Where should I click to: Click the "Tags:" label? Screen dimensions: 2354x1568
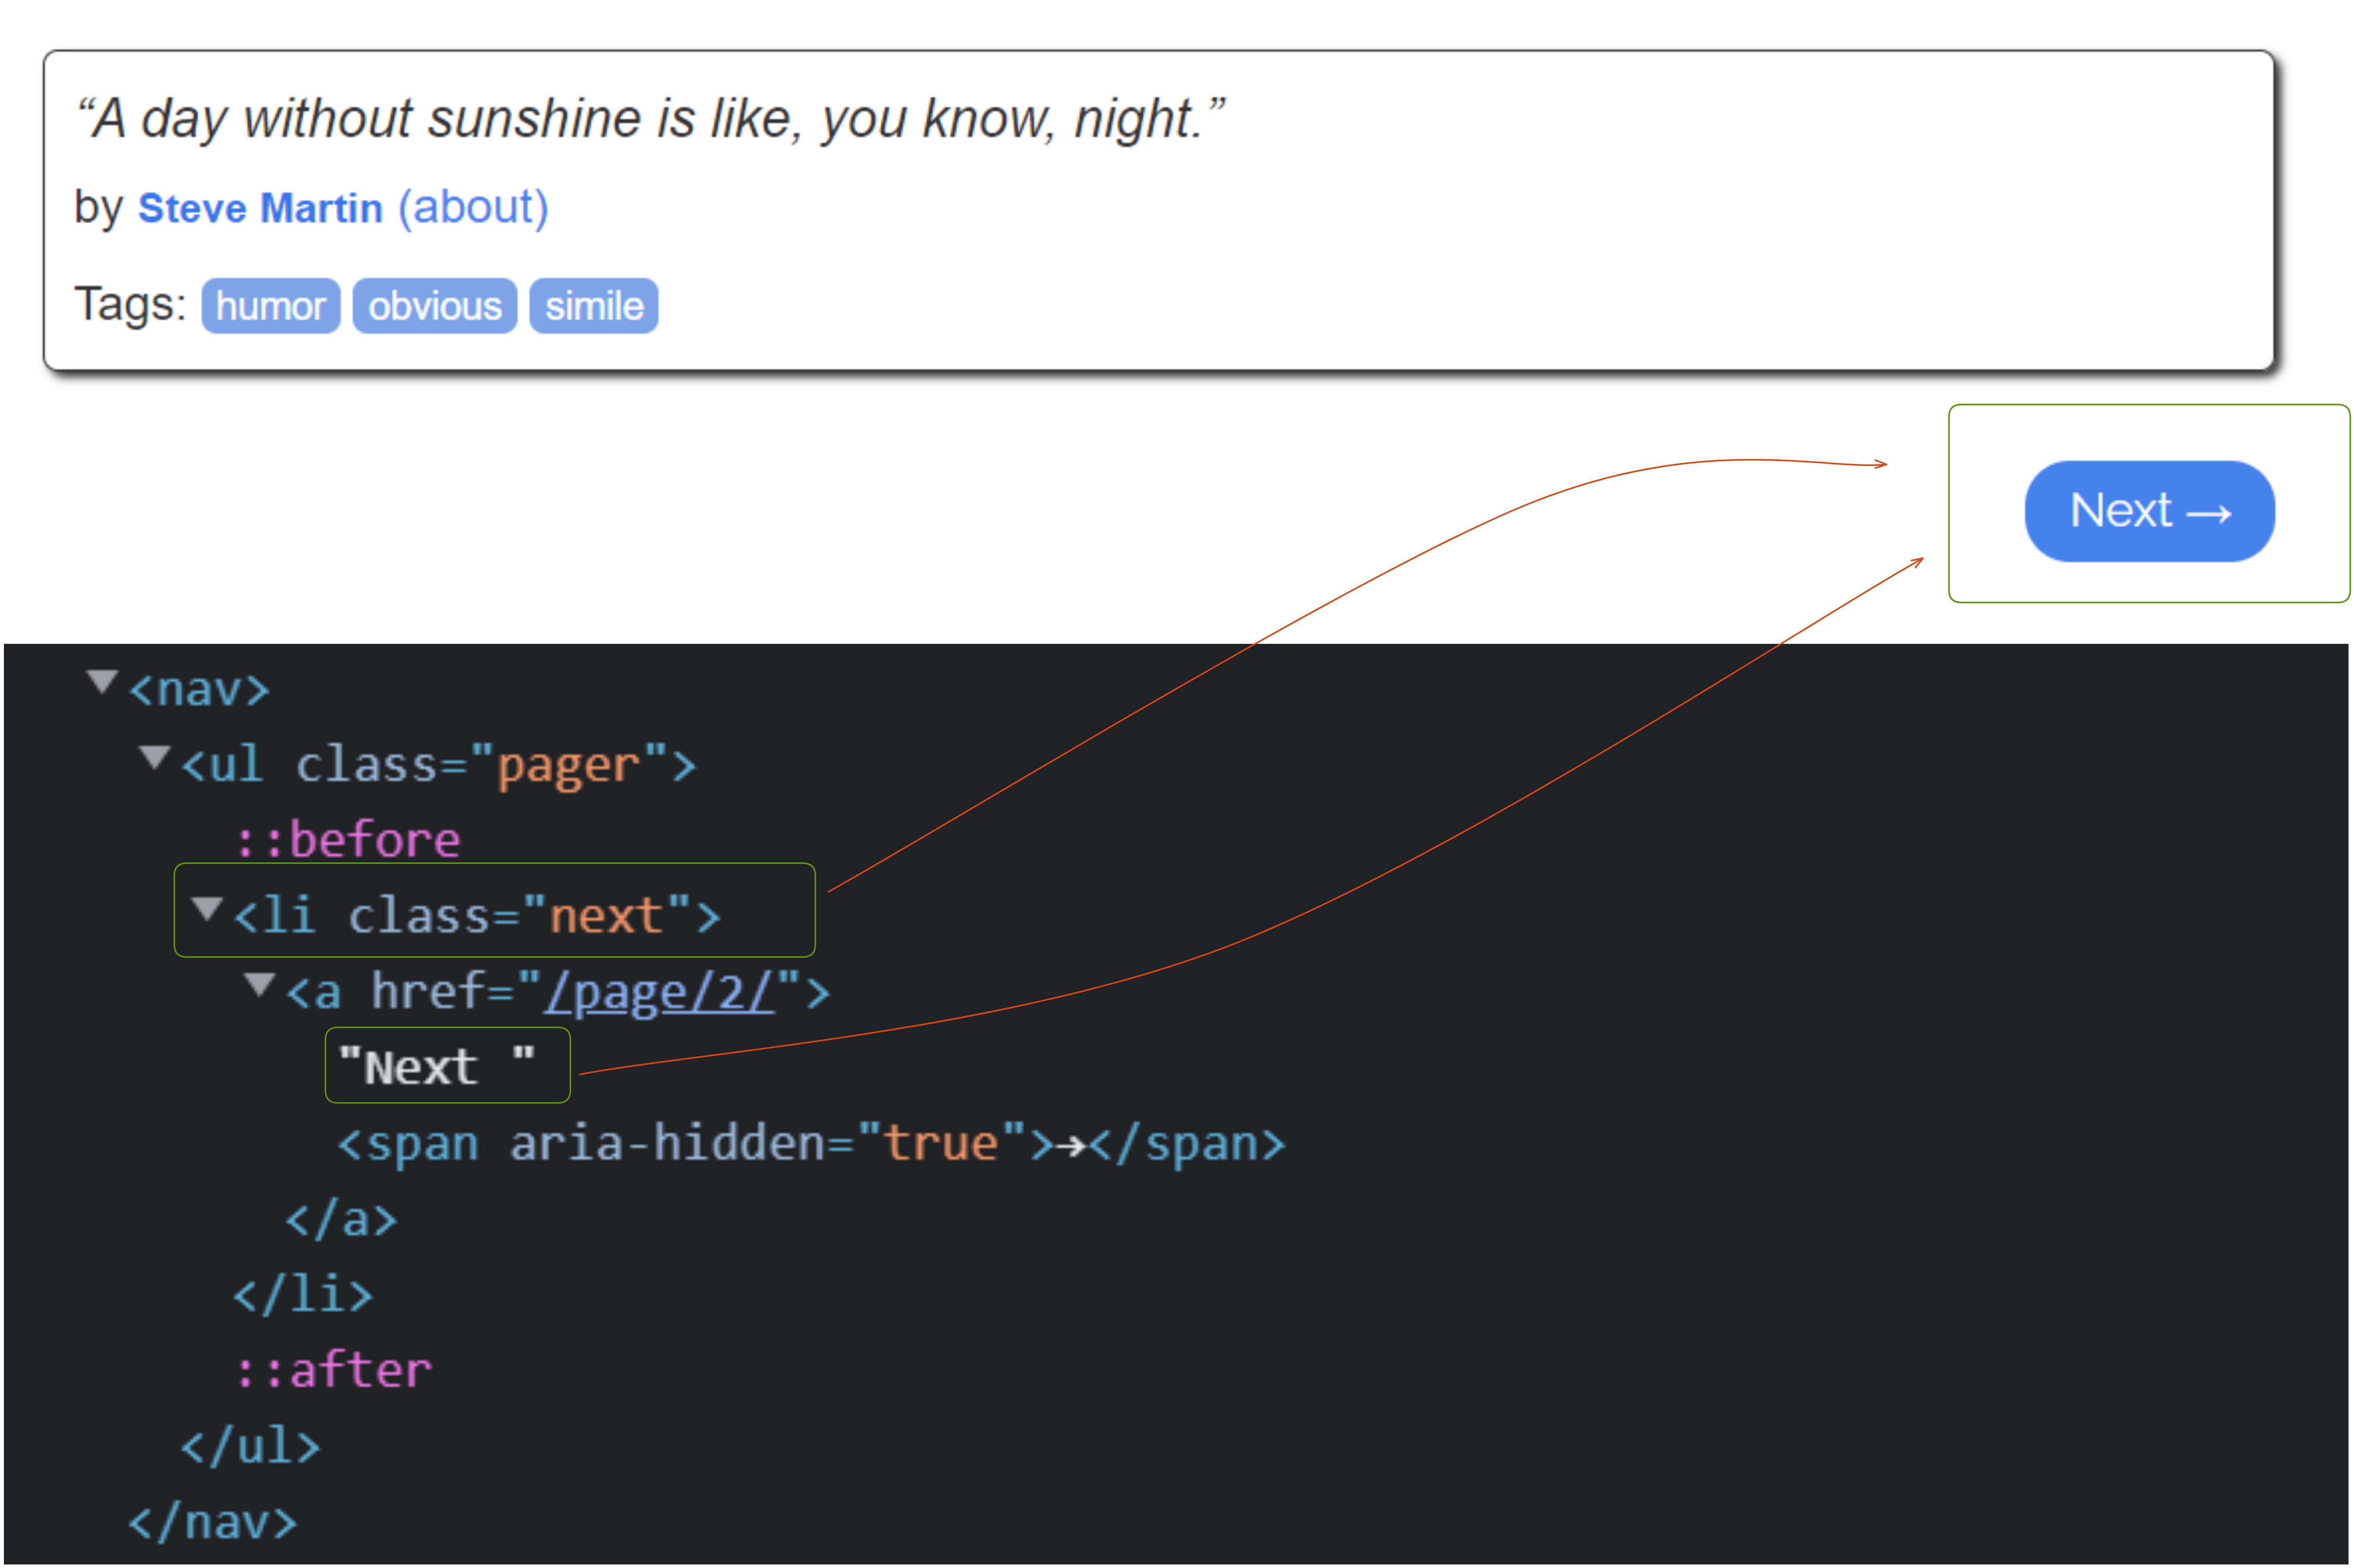click(x=130, y=304)
